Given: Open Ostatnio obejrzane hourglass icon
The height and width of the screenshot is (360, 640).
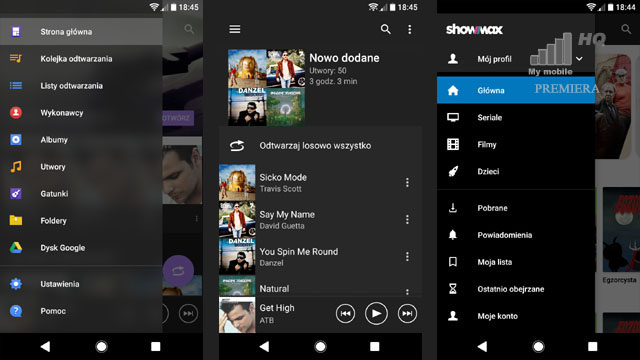Looking at the screenshot, I should [453, 289].
